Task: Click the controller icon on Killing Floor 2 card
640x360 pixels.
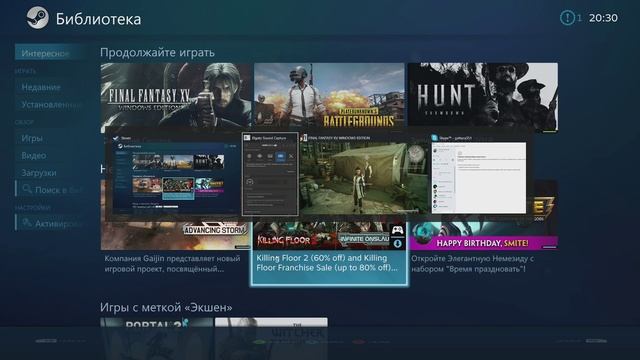Action: pyautogui.click(x=398, y=231)
